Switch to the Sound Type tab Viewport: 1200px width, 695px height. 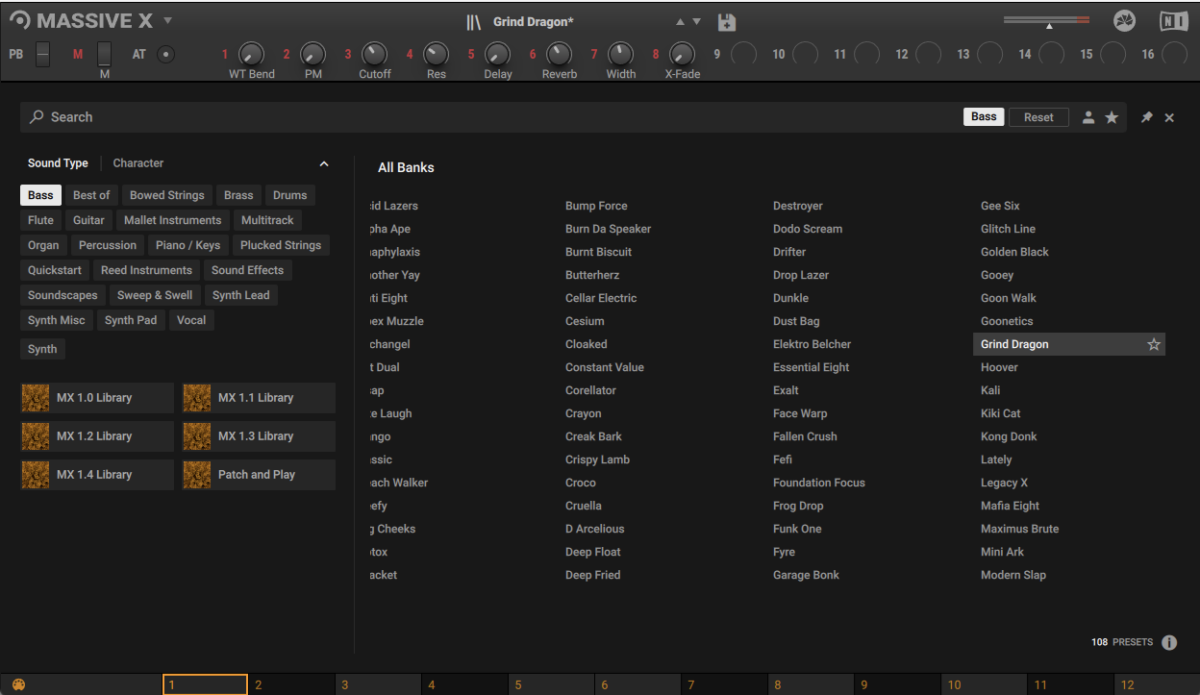click(58, 163)
